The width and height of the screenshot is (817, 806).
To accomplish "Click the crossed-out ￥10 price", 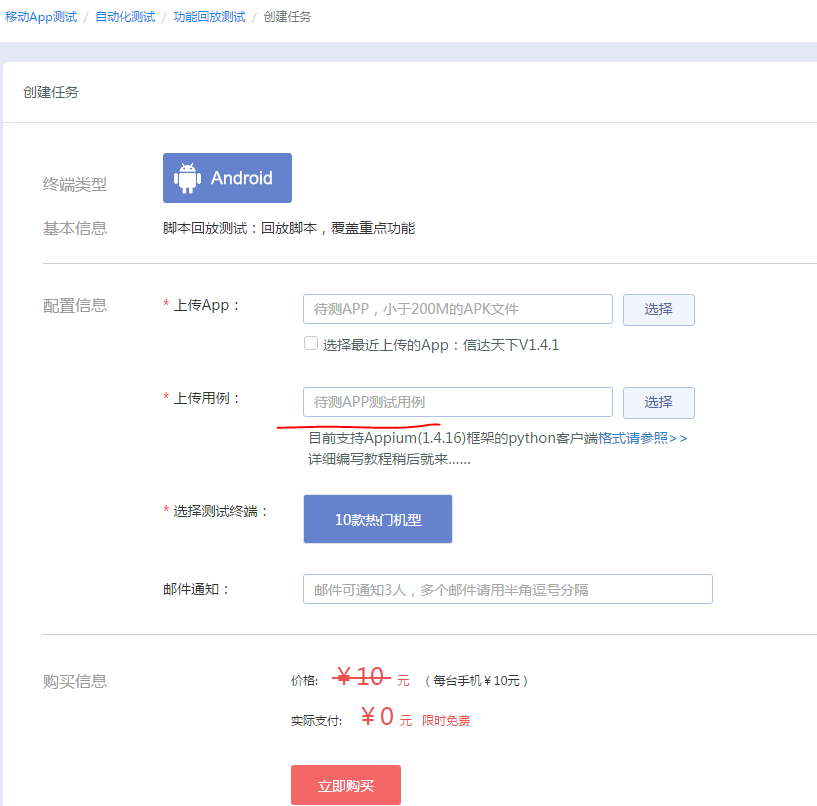I will pyautogui.click(x=361, y=677).
